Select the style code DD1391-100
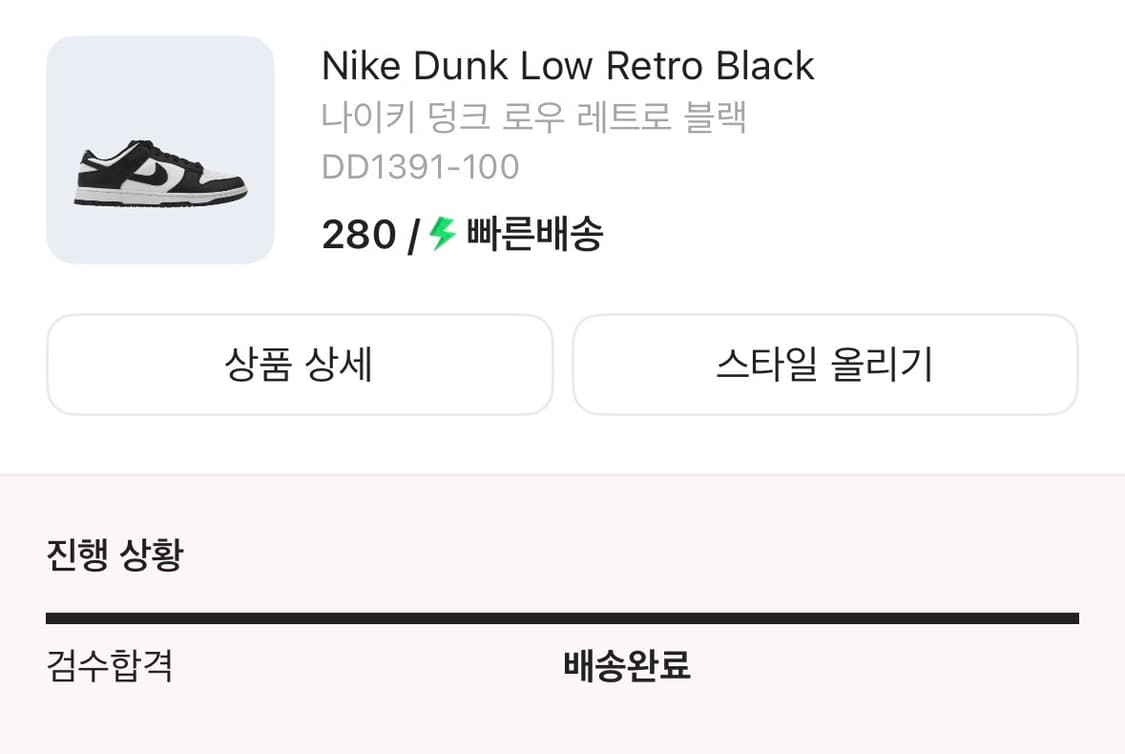The height and width of the screenshot is (754, 1125). 421,166
